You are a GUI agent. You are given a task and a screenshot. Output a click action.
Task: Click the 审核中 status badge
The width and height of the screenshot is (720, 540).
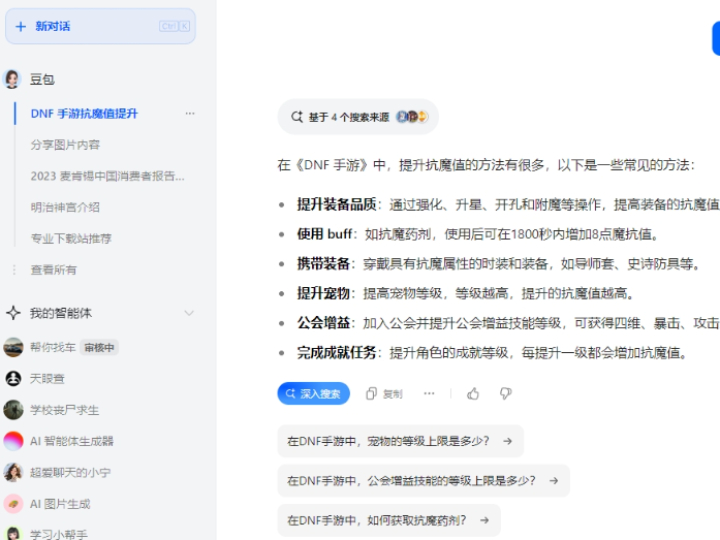tap(99, 348)
